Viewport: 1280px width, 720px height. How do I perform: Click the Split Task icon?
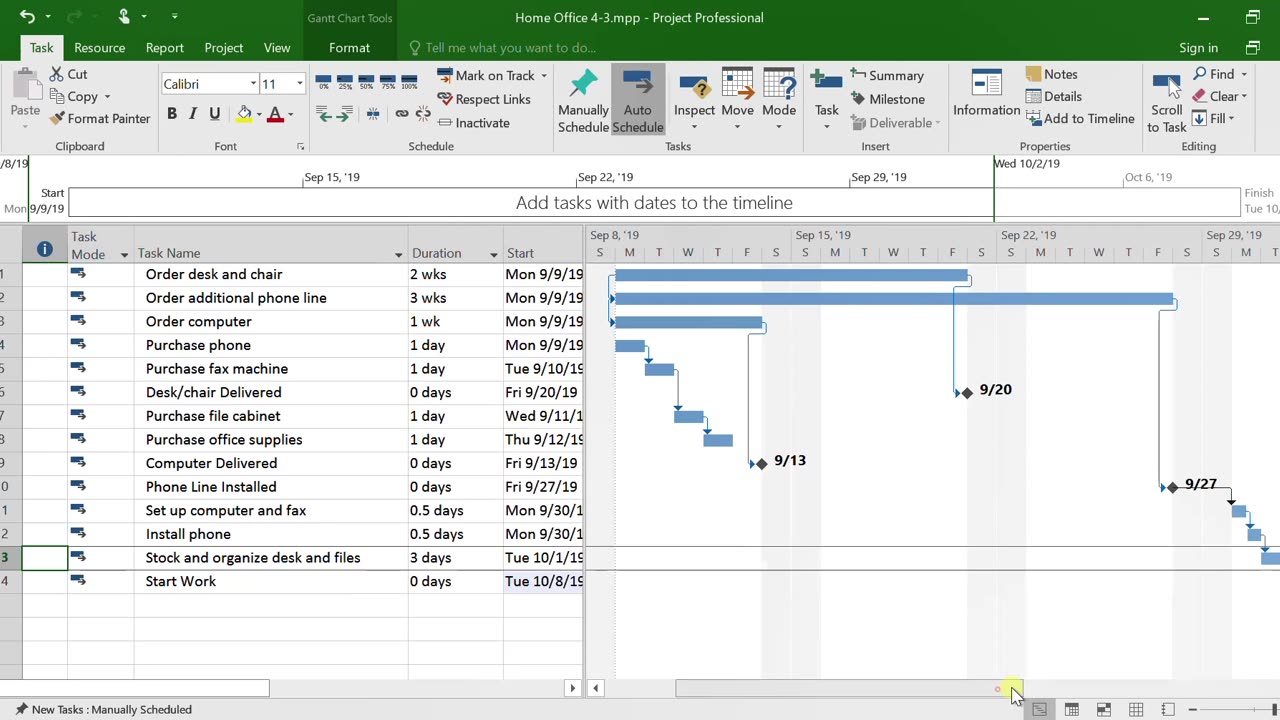[373, 114]
